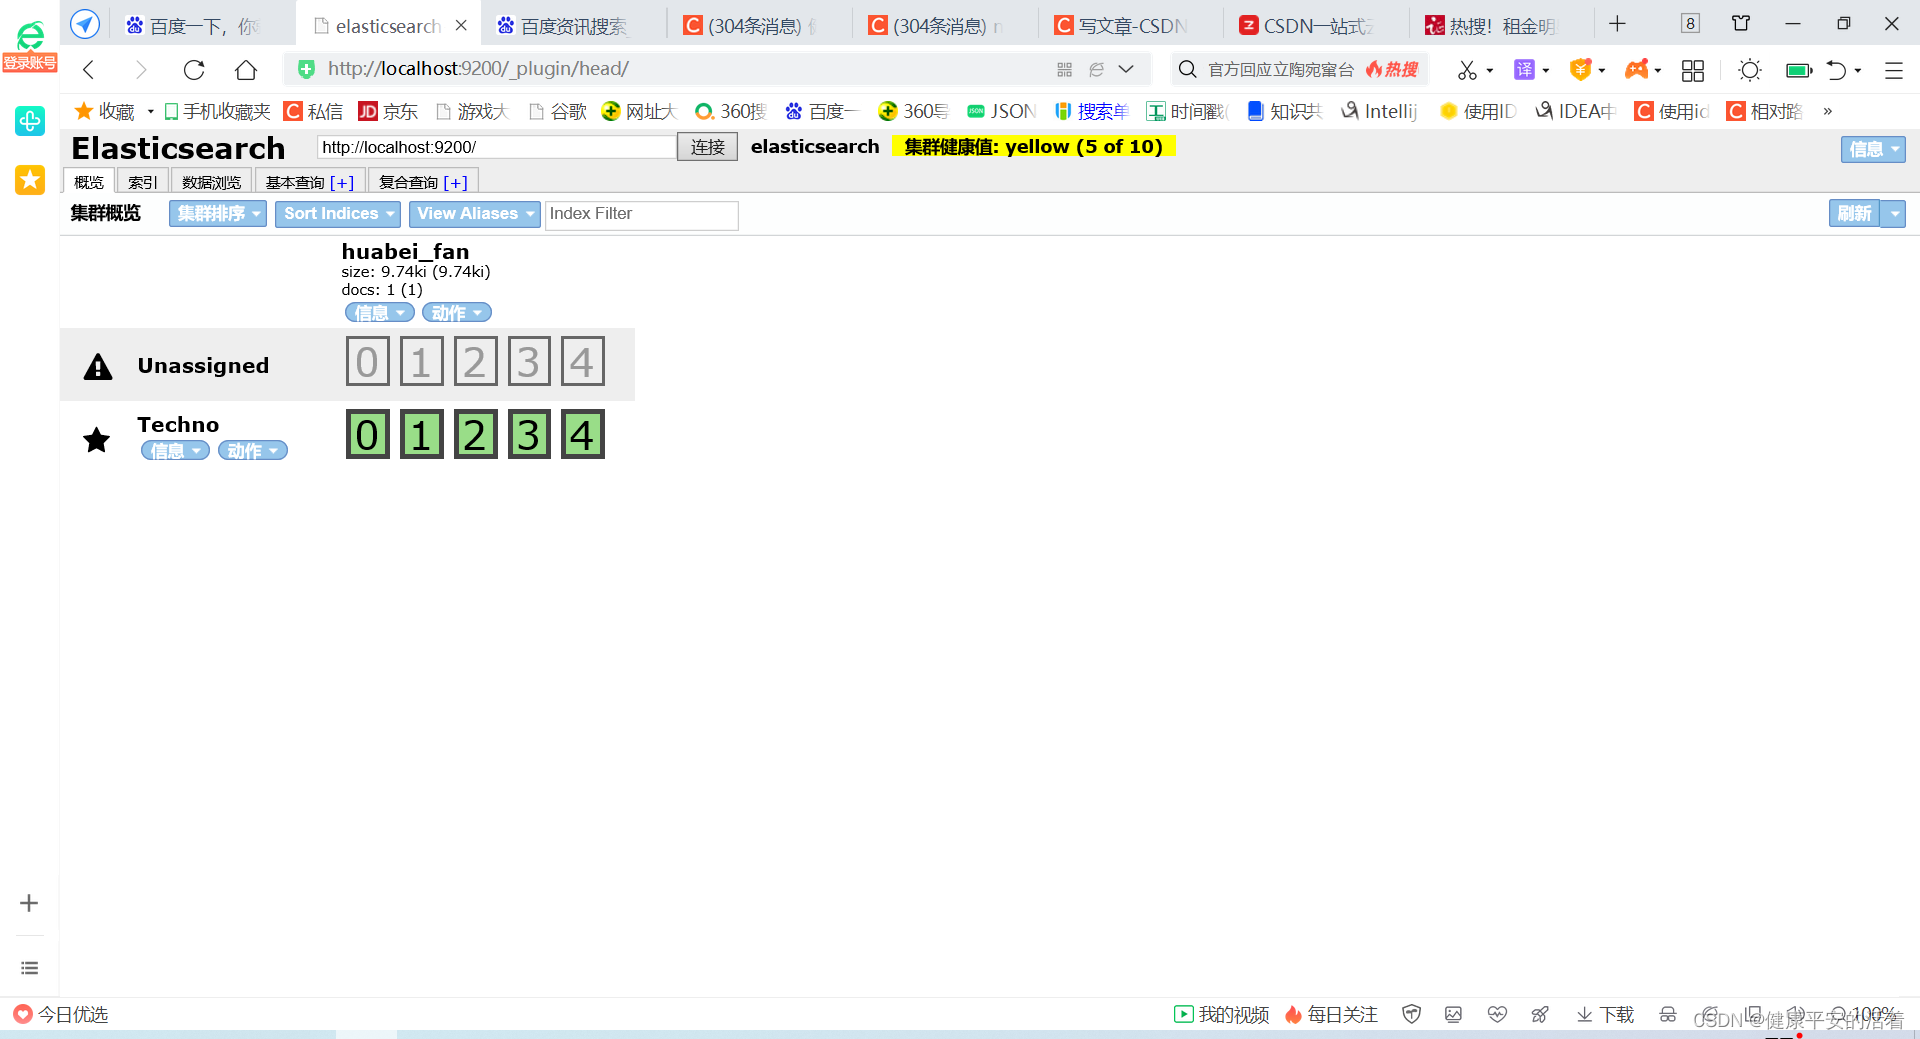Click the browser address bar
Viewport: 1920px width, 1039px height.
[x=680, y=69]
